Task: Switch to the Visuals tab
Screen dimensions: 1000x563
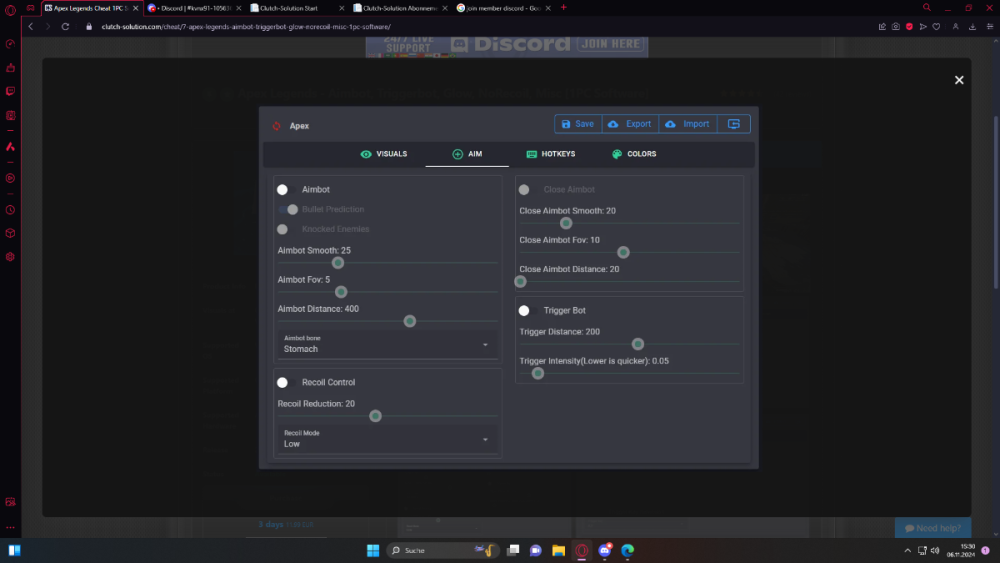Action: click(x=383, y=154)
